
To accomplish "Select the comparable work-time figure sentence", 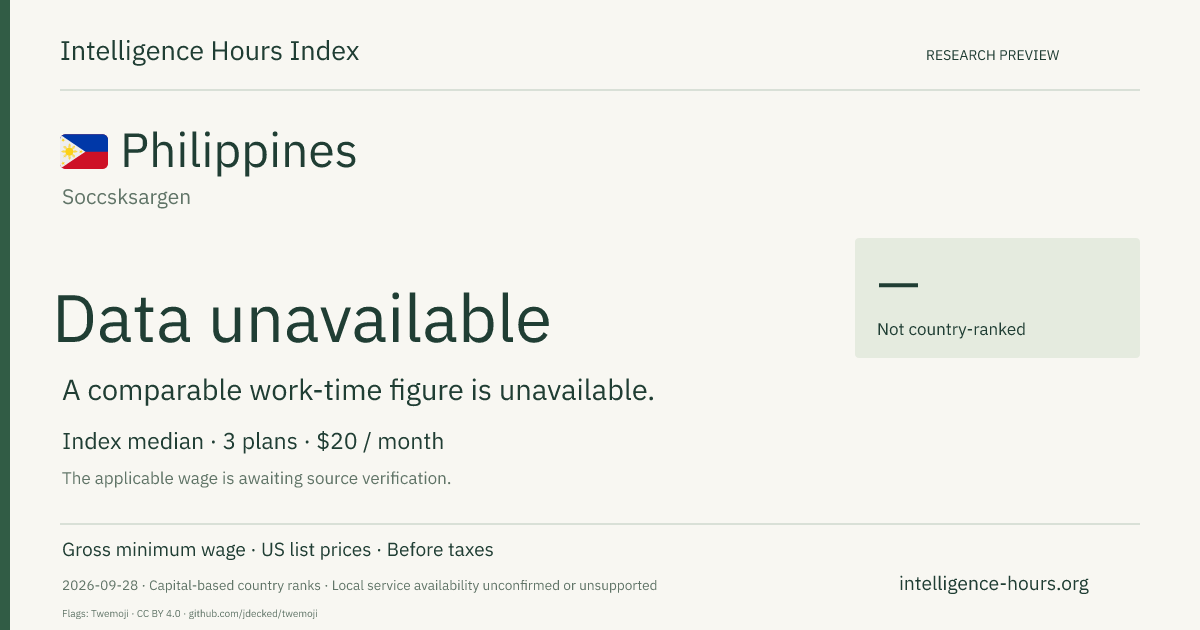I will coord(358,391).
